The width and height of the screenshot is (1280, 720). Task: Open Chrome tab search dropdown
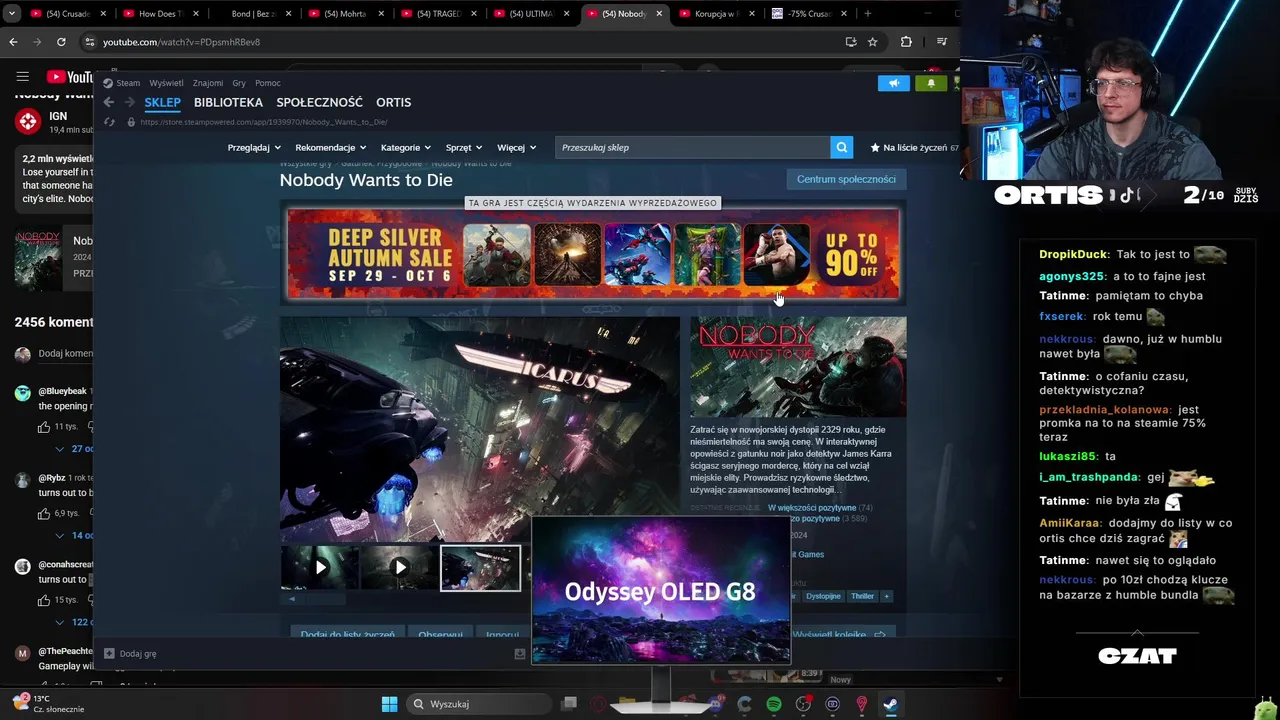[12, 14]
